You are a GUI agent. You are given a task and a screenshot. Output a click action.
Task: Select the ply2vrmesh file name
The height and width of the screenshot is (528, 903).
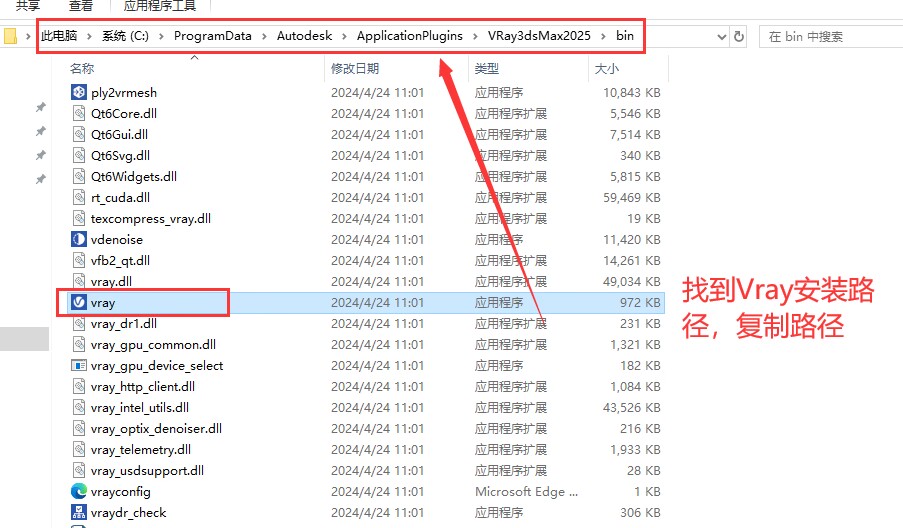click(124, 92)
